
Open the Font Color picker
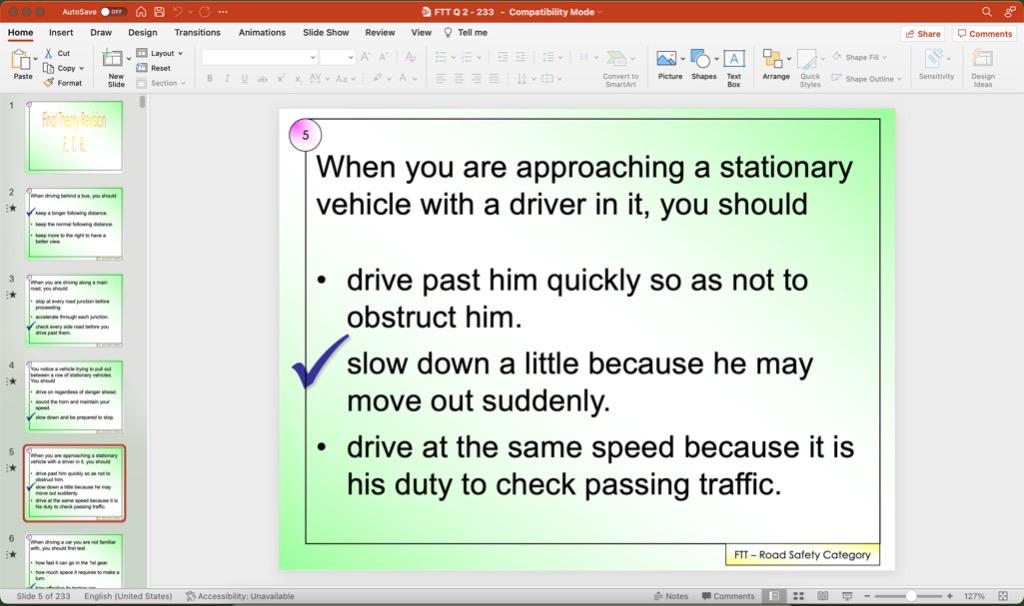click(404, 78)
